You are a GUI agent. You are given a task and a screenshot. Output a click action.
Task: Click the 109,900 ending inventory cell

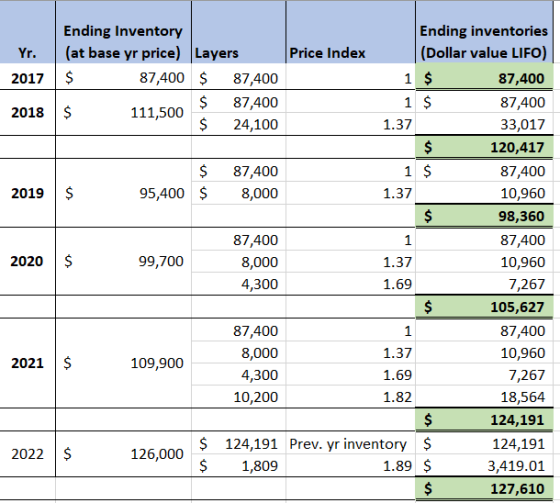tap(123, 363)
